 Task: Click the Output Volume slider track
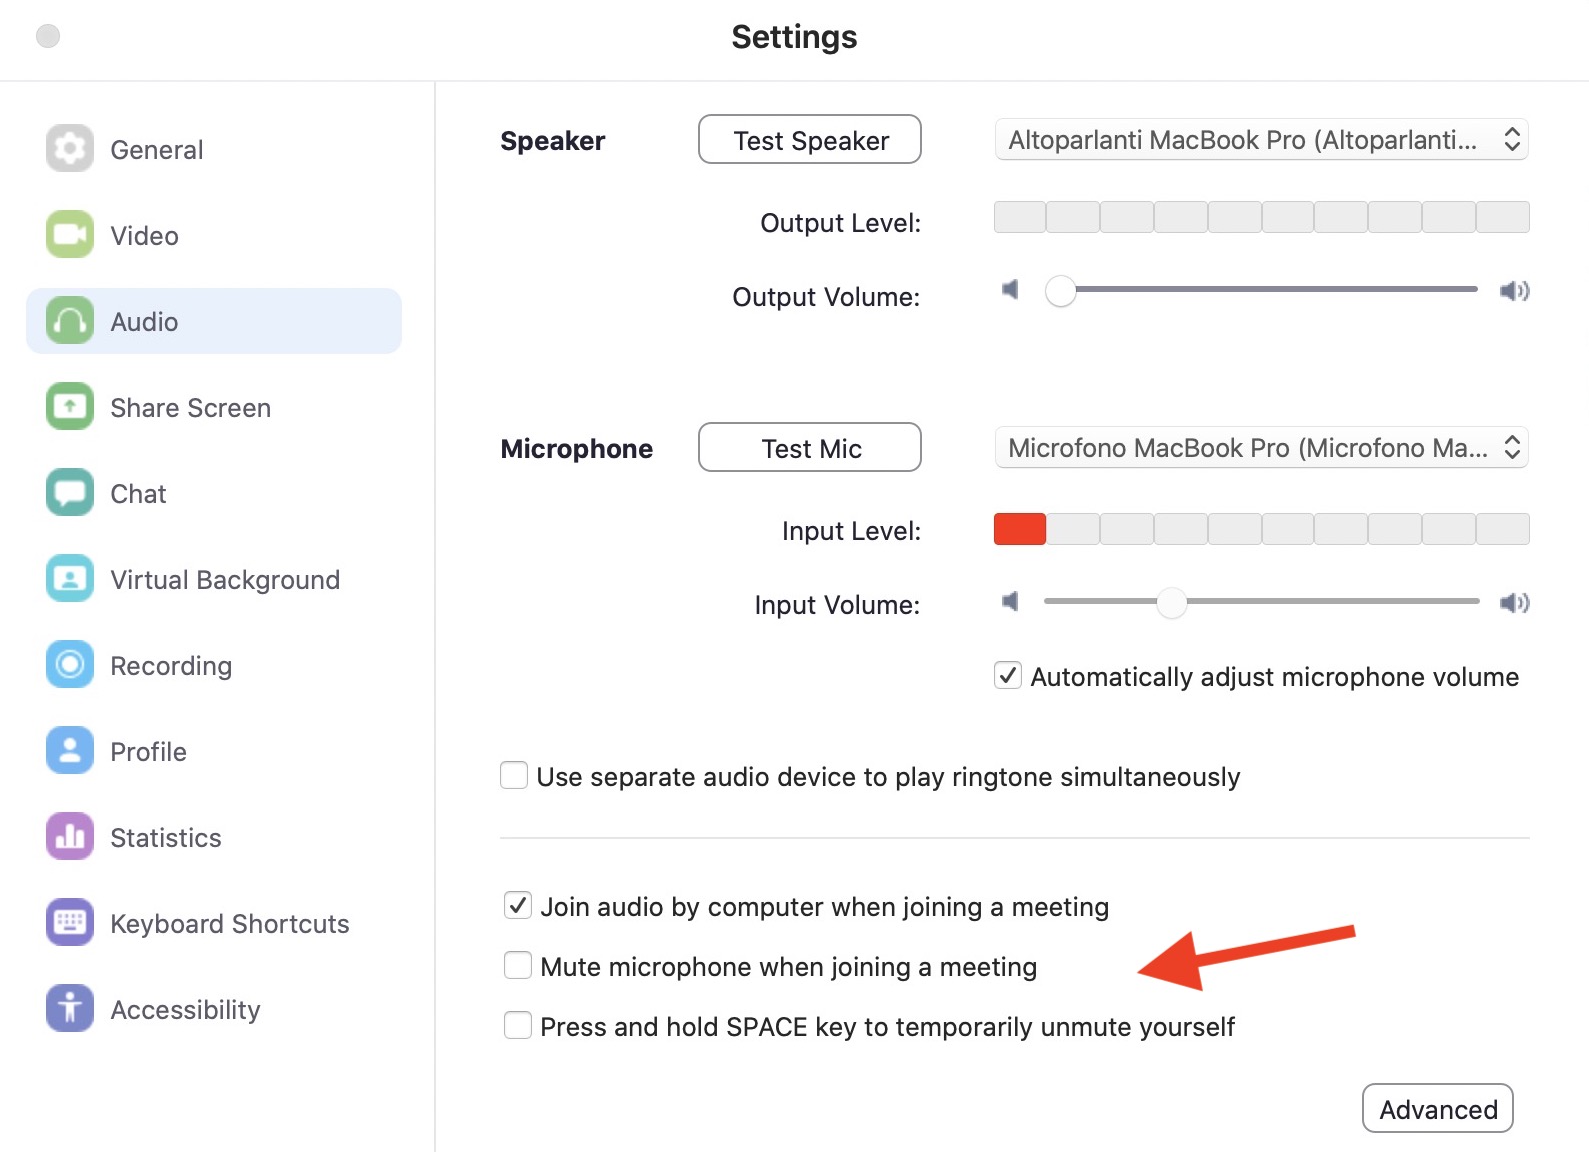[1270, 290]
